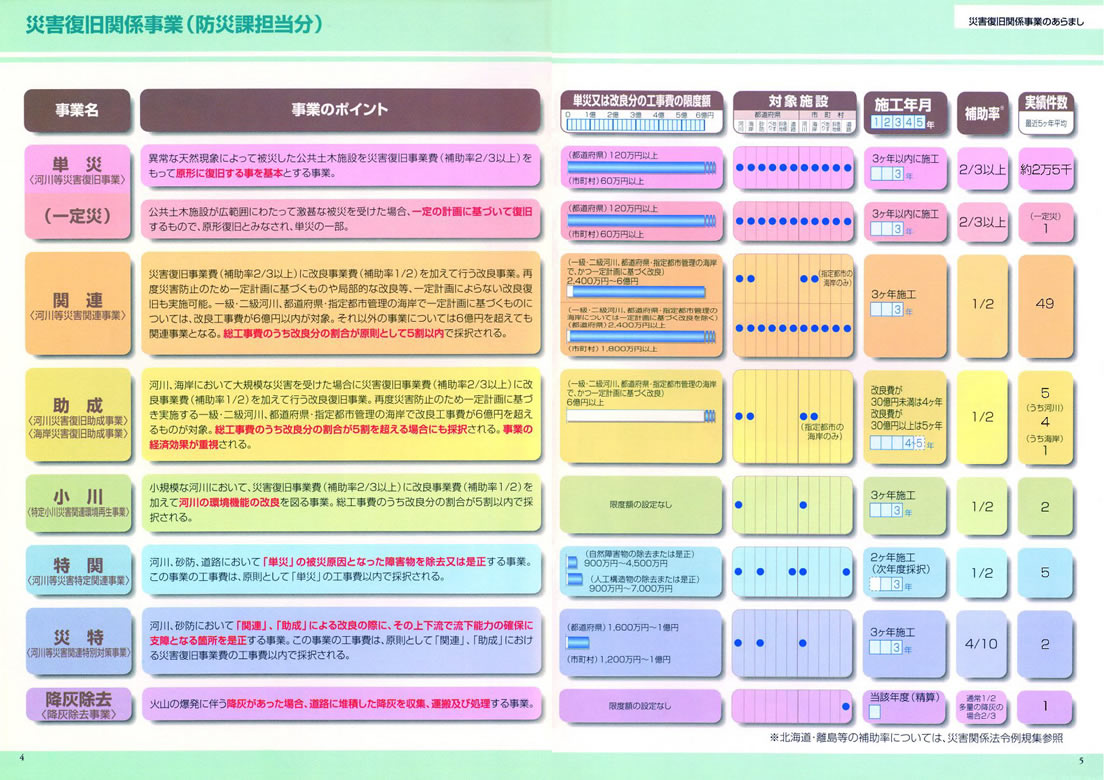Click the 単災 row target facility dots
Image resolution: width=1105 pixels, height=780 pixels.
click(x=794, y=168)
